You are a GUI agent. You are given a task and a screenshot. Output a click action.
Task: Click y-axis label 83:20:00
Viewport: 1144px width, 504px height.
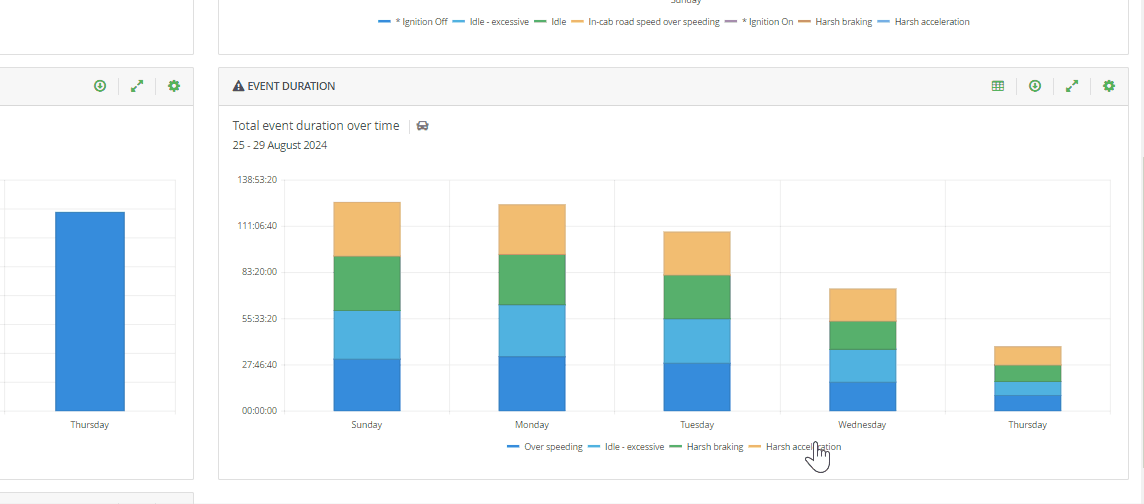pyautogui.click(x=261, y=272)
